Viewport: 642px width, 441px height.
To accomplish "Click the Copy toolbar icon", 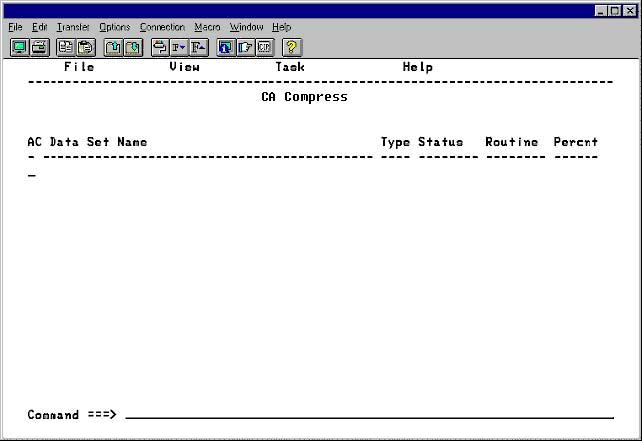I will click(x=66, y=47).
